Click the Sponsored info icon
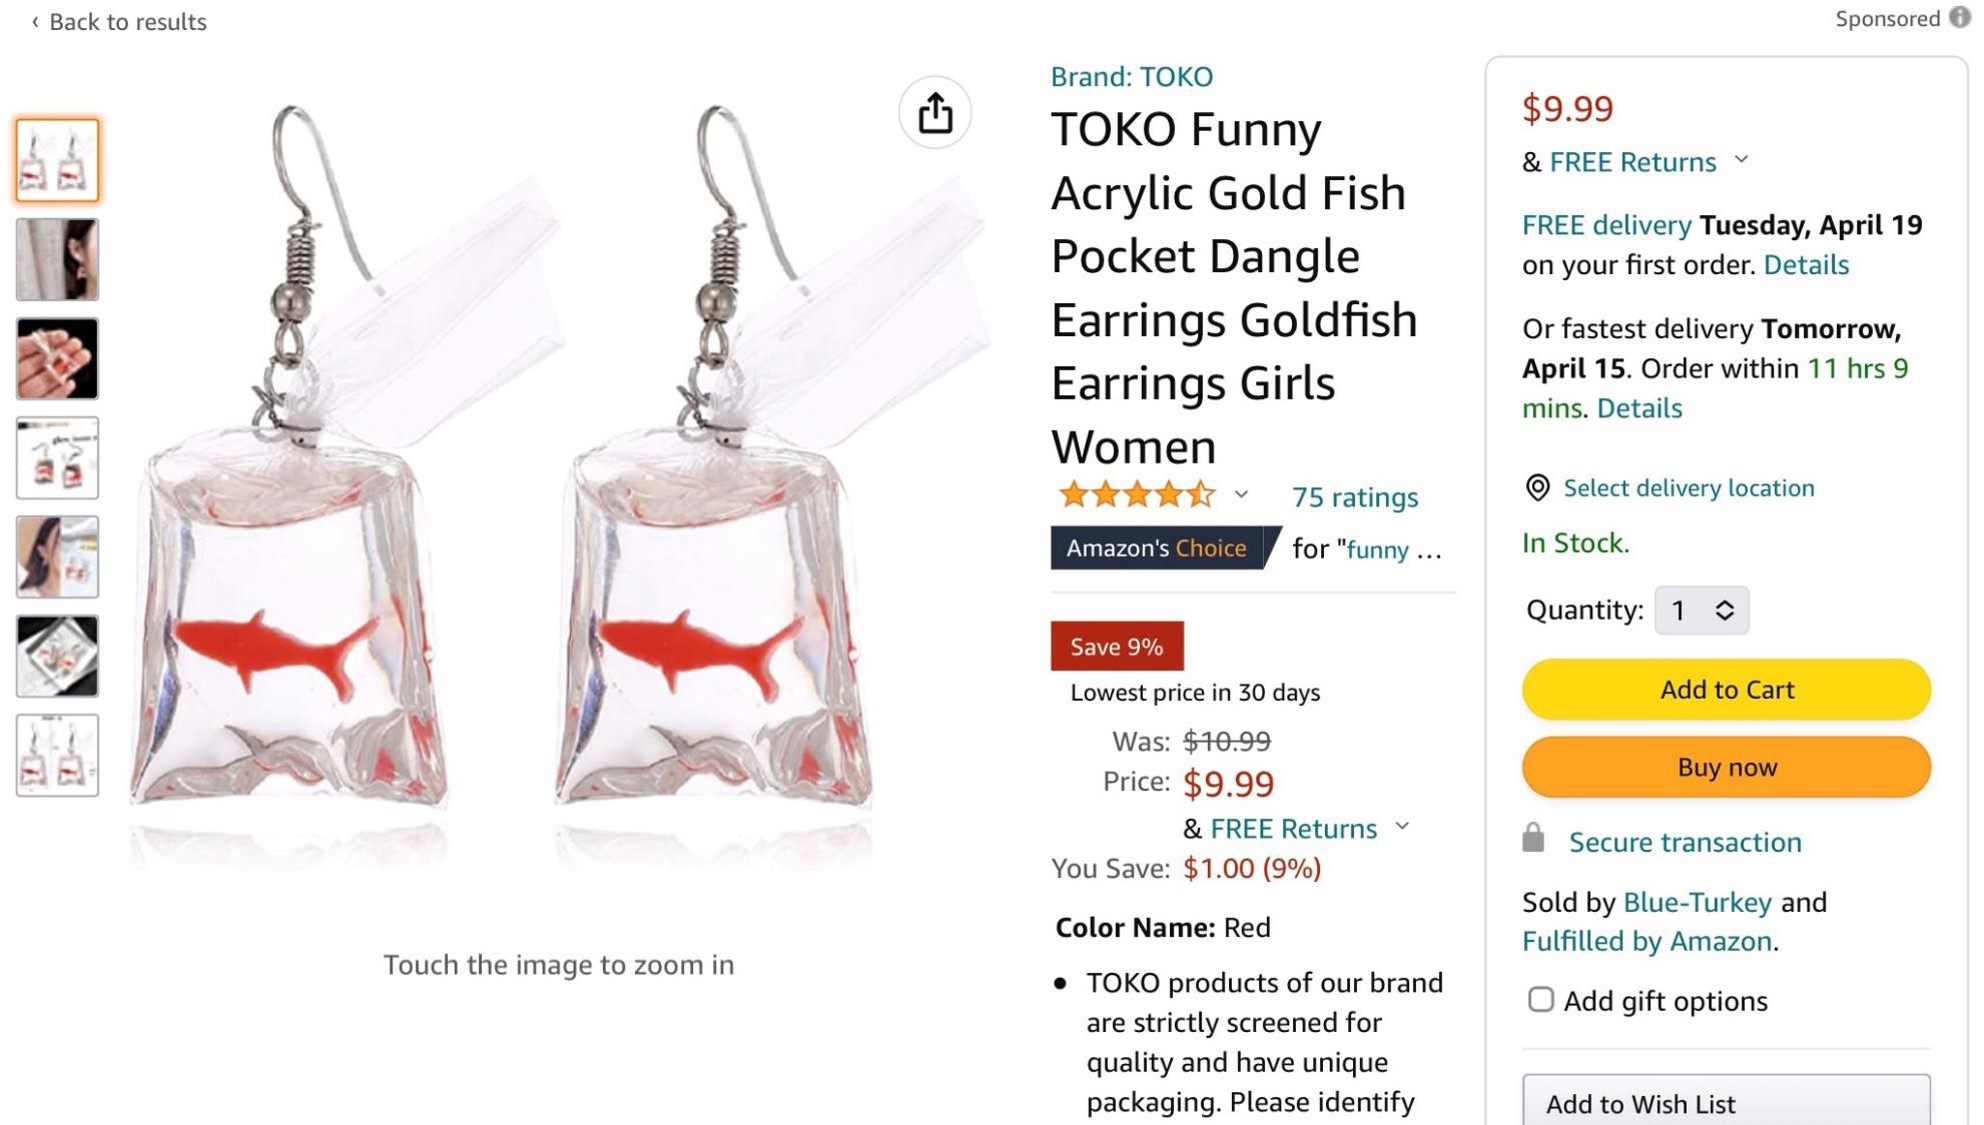This screenshot has height=1125, width=1984. (x=1959, y=18)
